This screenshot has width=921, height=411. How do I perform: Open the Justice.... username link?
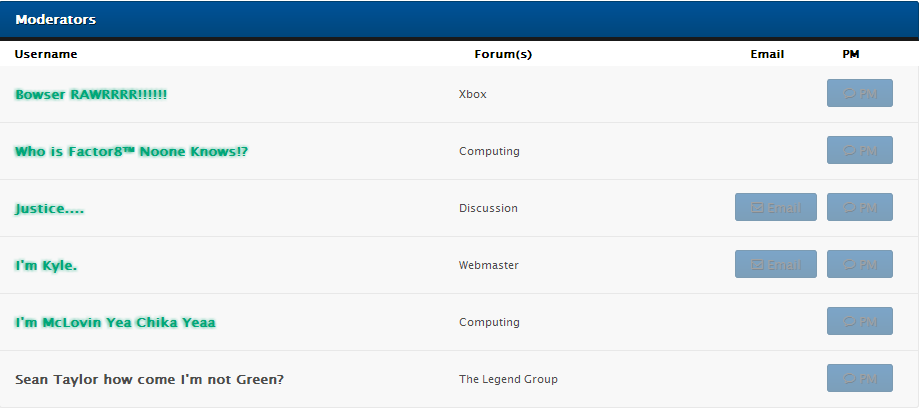click(49, 209)
